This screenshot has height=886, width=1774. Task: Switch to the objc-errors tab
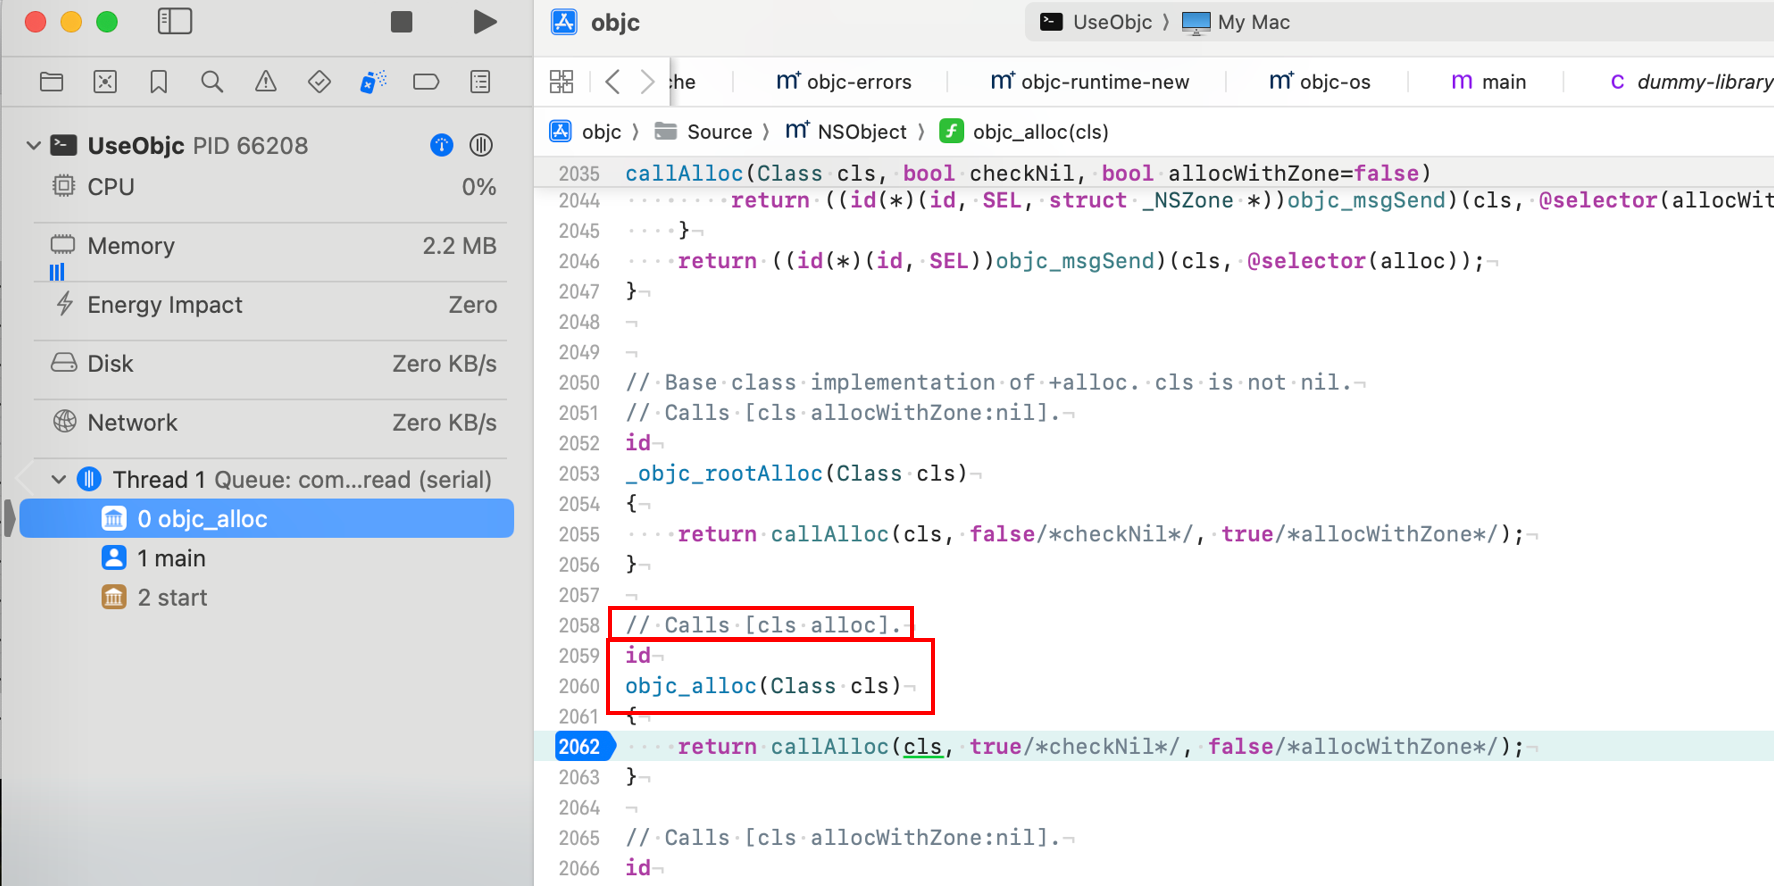[x=844, y=82]
